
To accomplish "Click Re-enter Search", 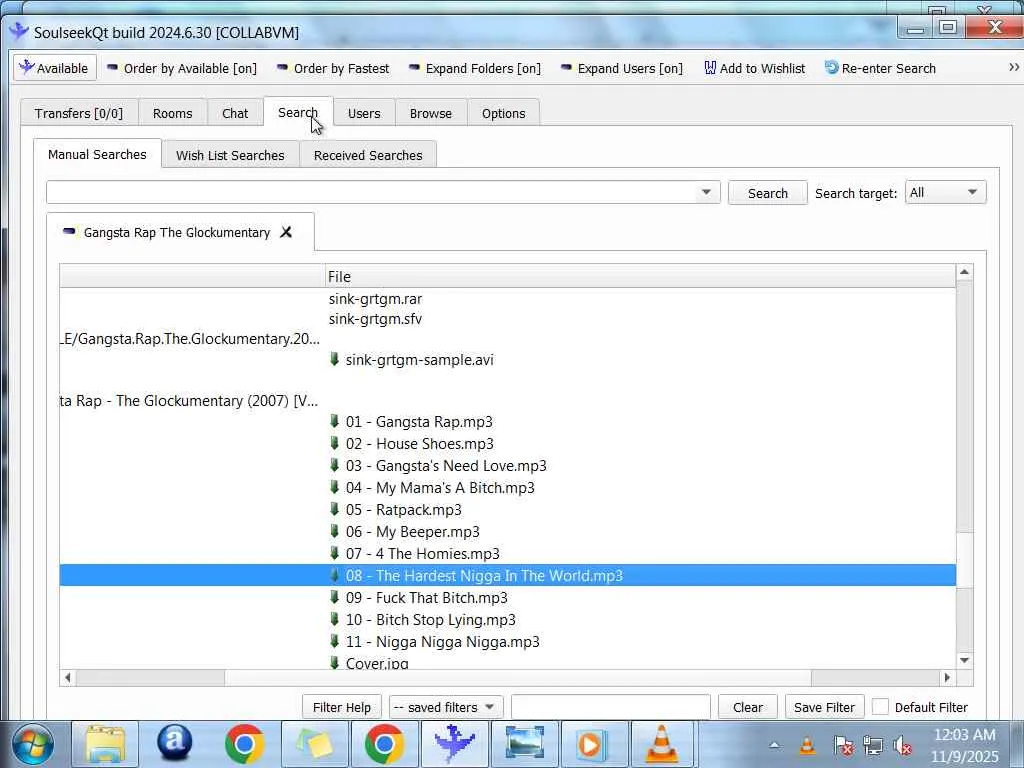I will [880, 68].
